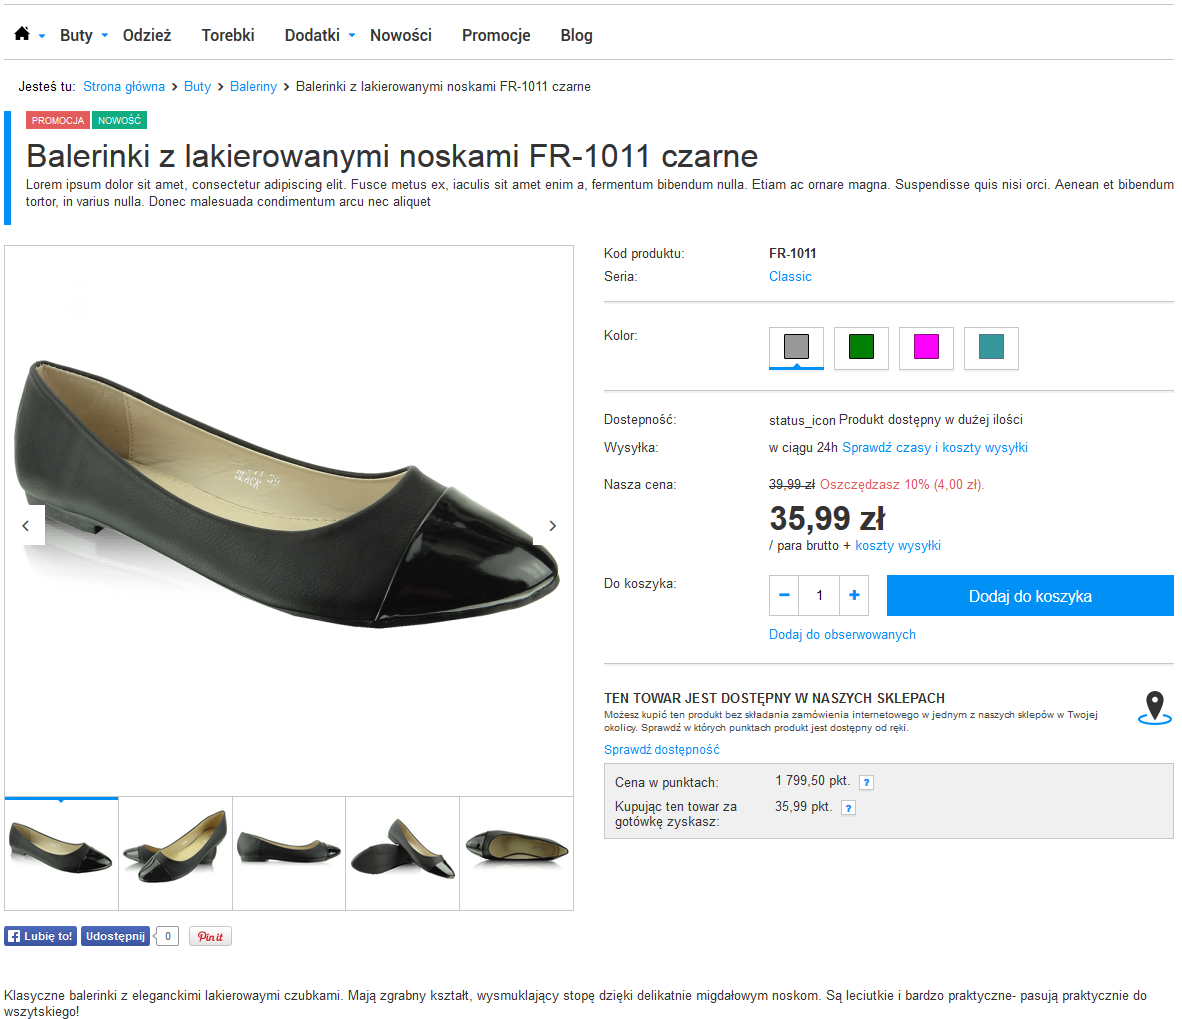Viewport: 1182px width, 1019px height.
Task: Increase quantity with the plus button
Action: click(854, 595)
